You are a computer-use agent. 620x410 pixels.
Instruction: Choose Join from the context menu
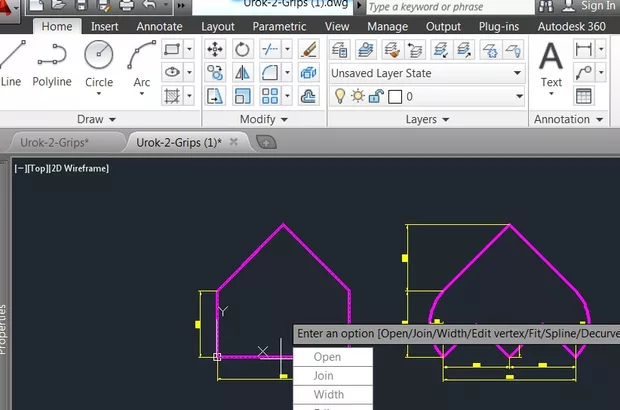324,376
